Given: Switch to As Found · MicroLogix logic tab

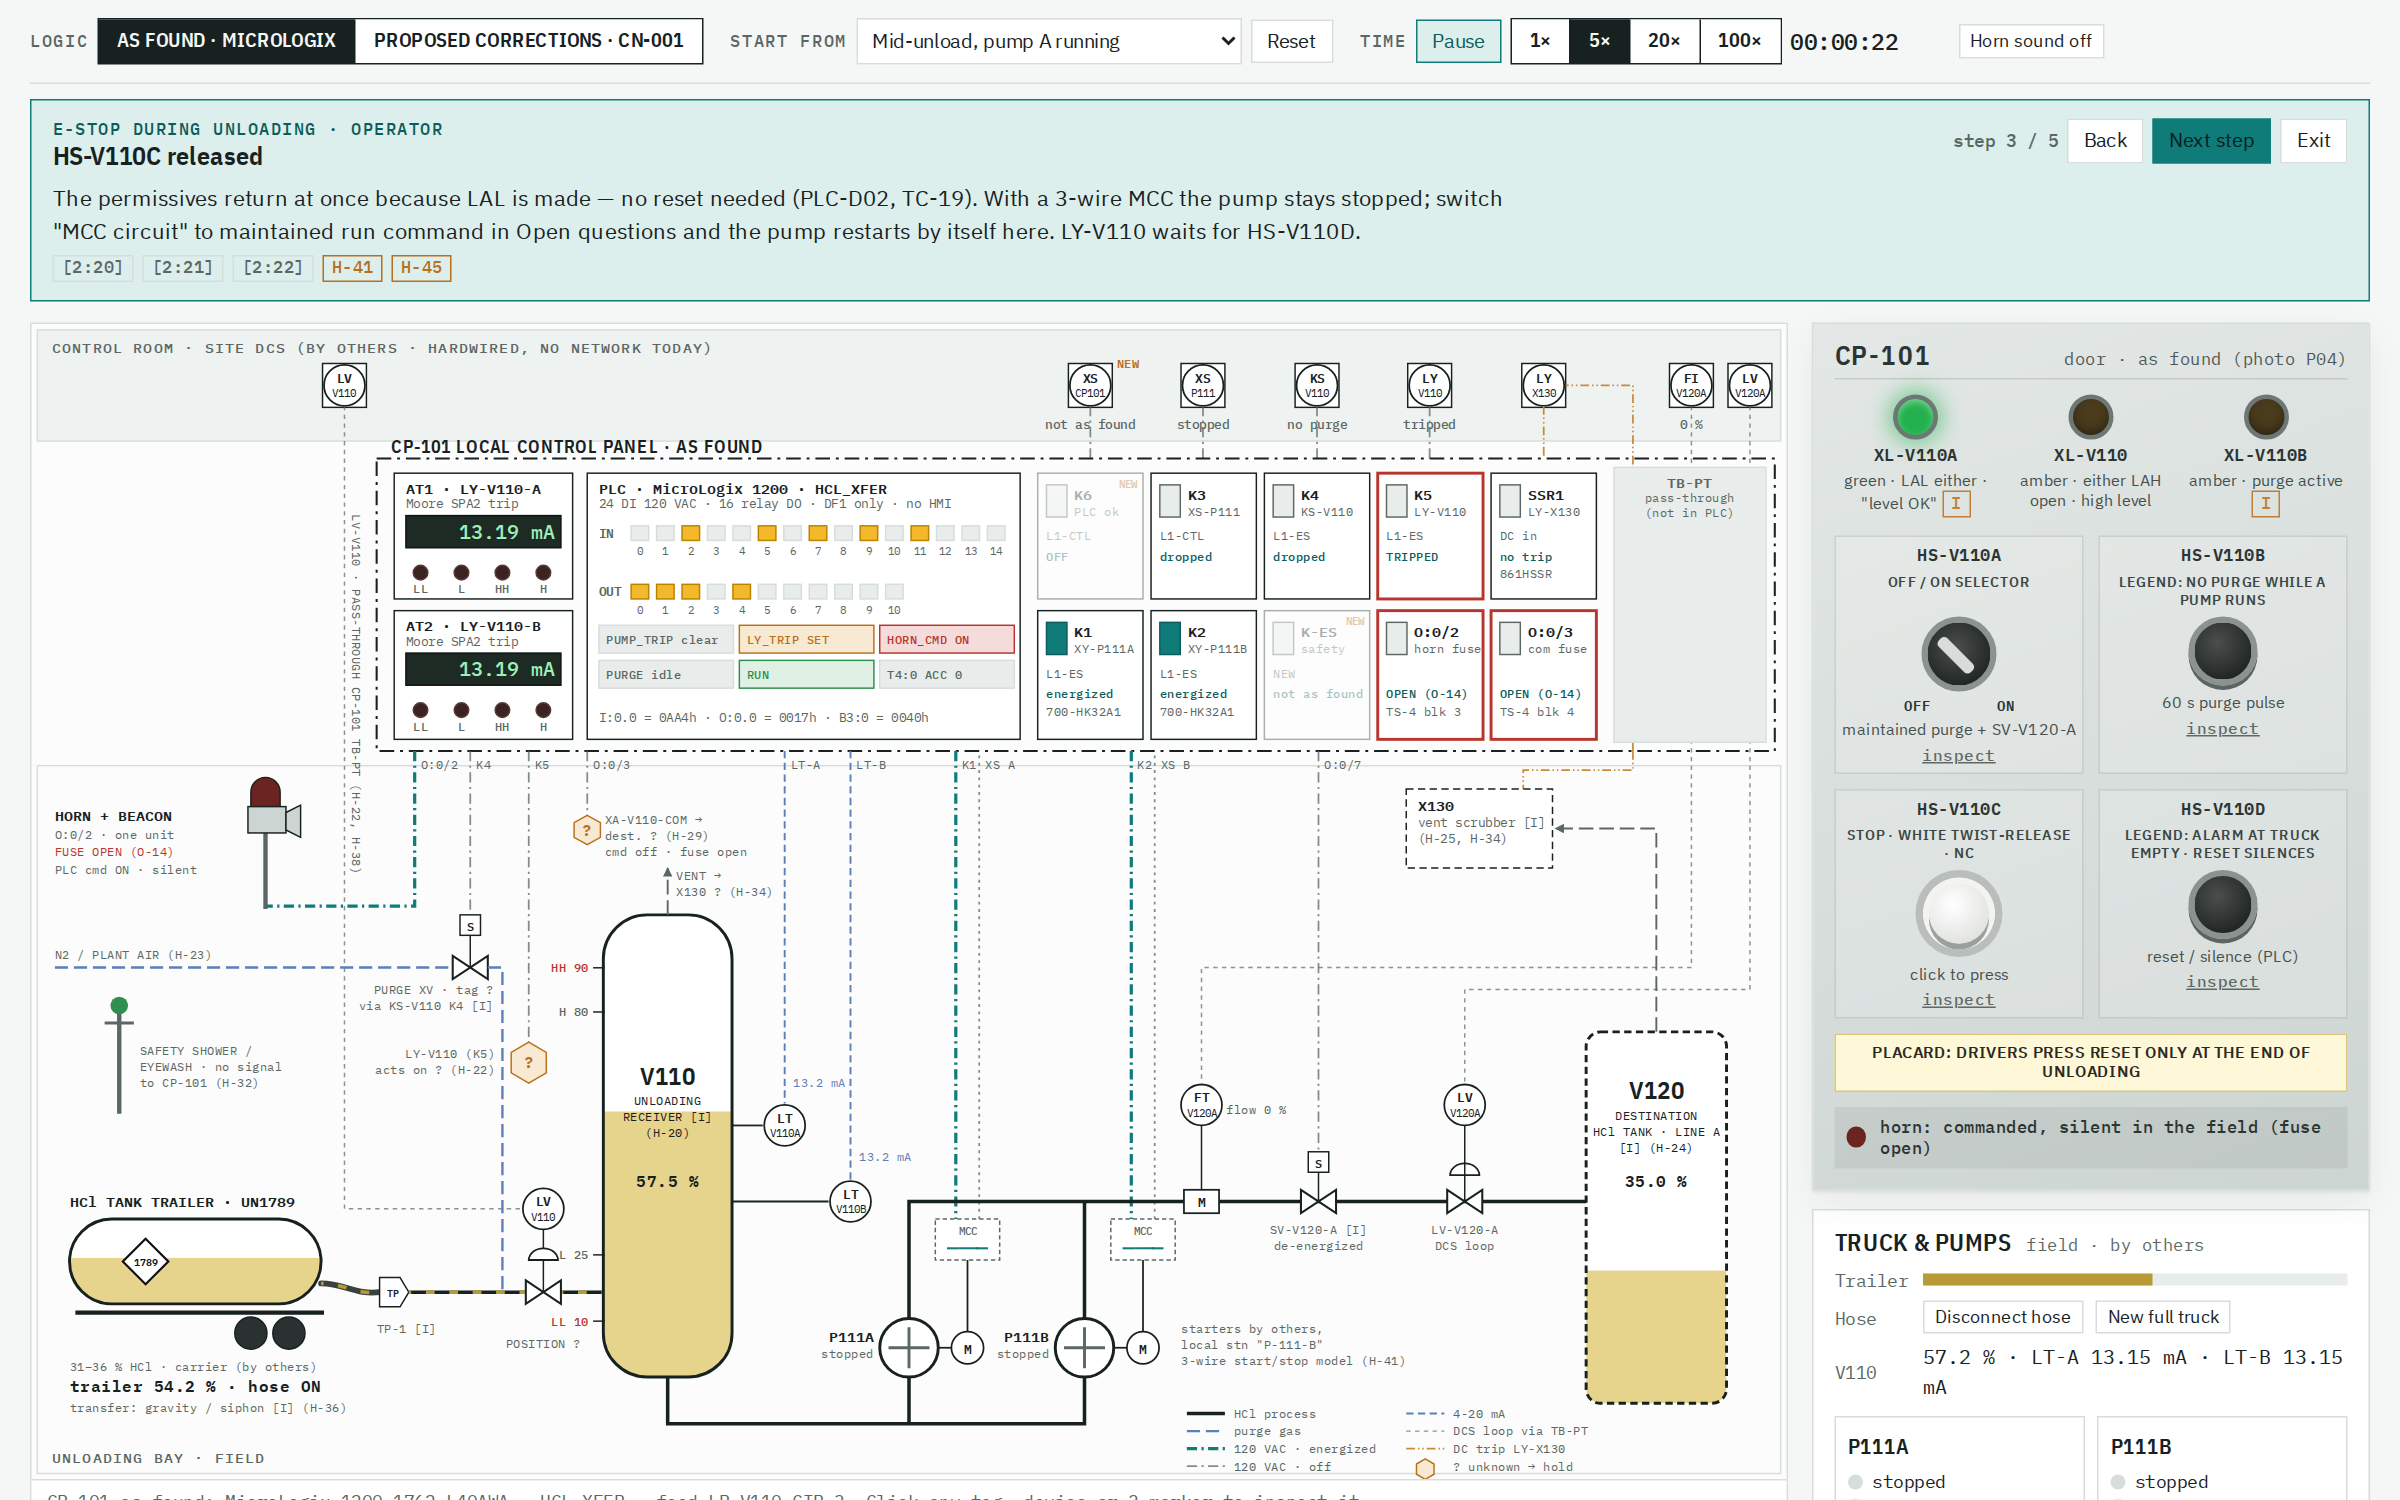Looking at the screenshot, I should tap(226, 41).
